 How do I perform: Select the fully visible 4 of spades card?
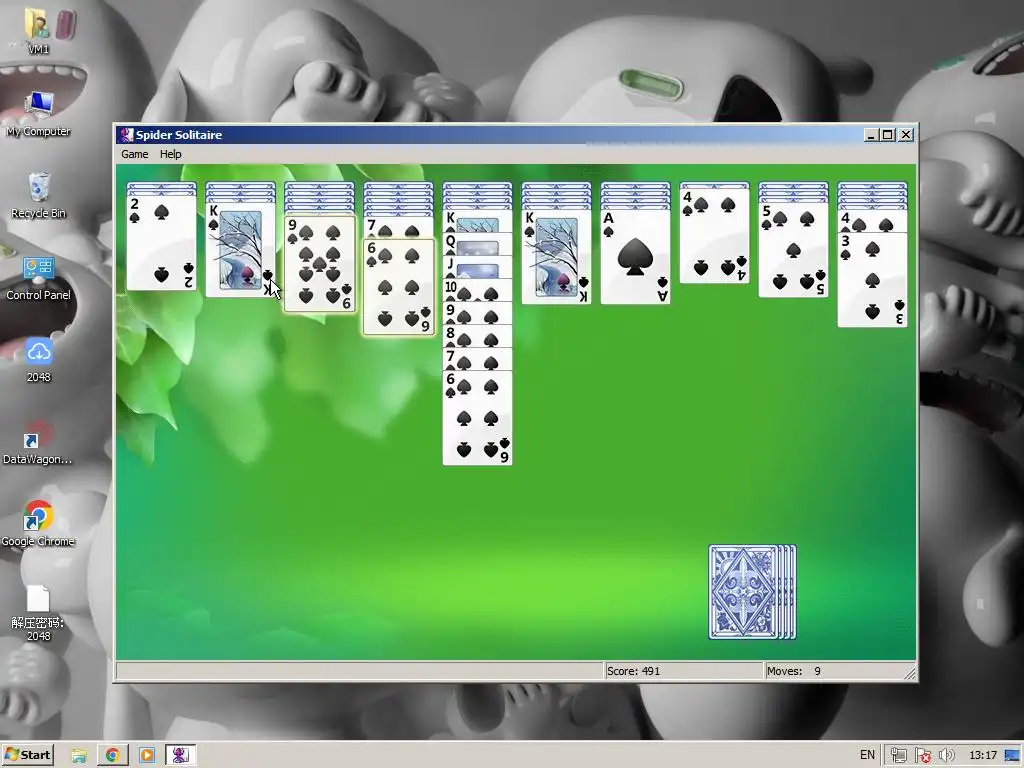click(x=714, y=235)
